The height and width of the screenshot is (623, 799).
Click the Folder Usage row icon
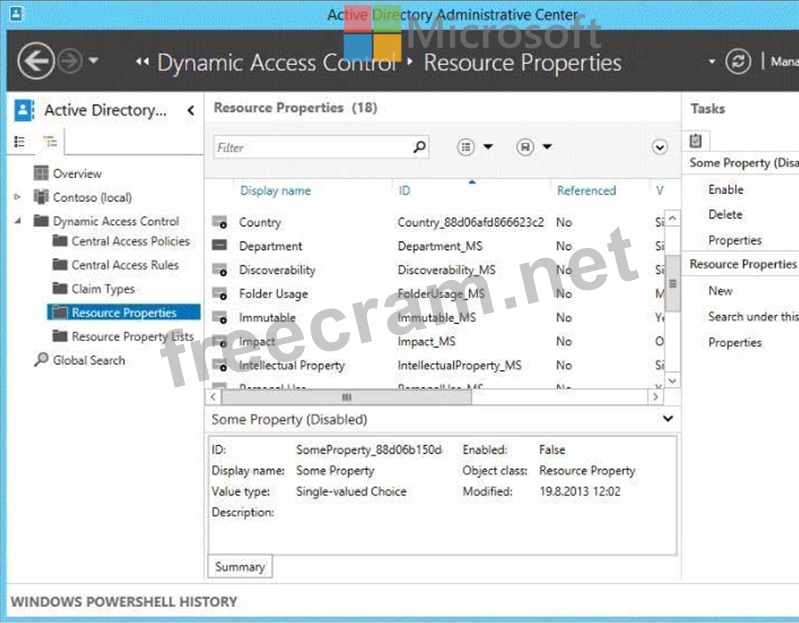(x=220, y=293)
